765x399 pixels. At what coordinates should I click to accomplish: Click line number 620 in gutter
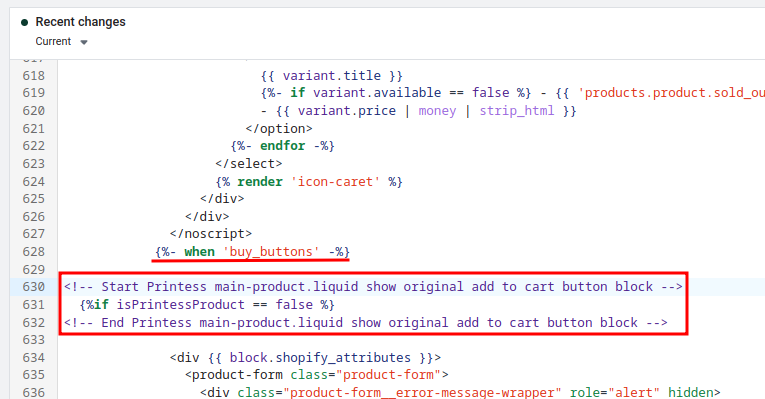pos(34,111)
